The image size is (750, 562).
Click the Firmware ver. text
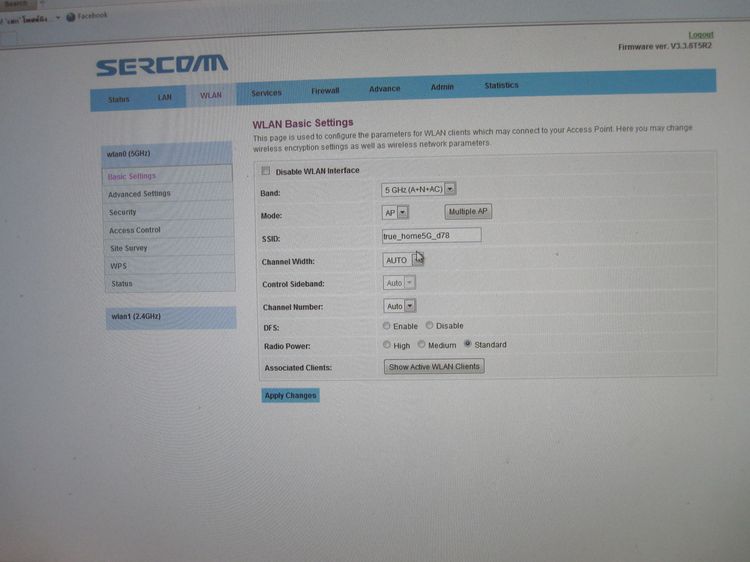(665, 46)
